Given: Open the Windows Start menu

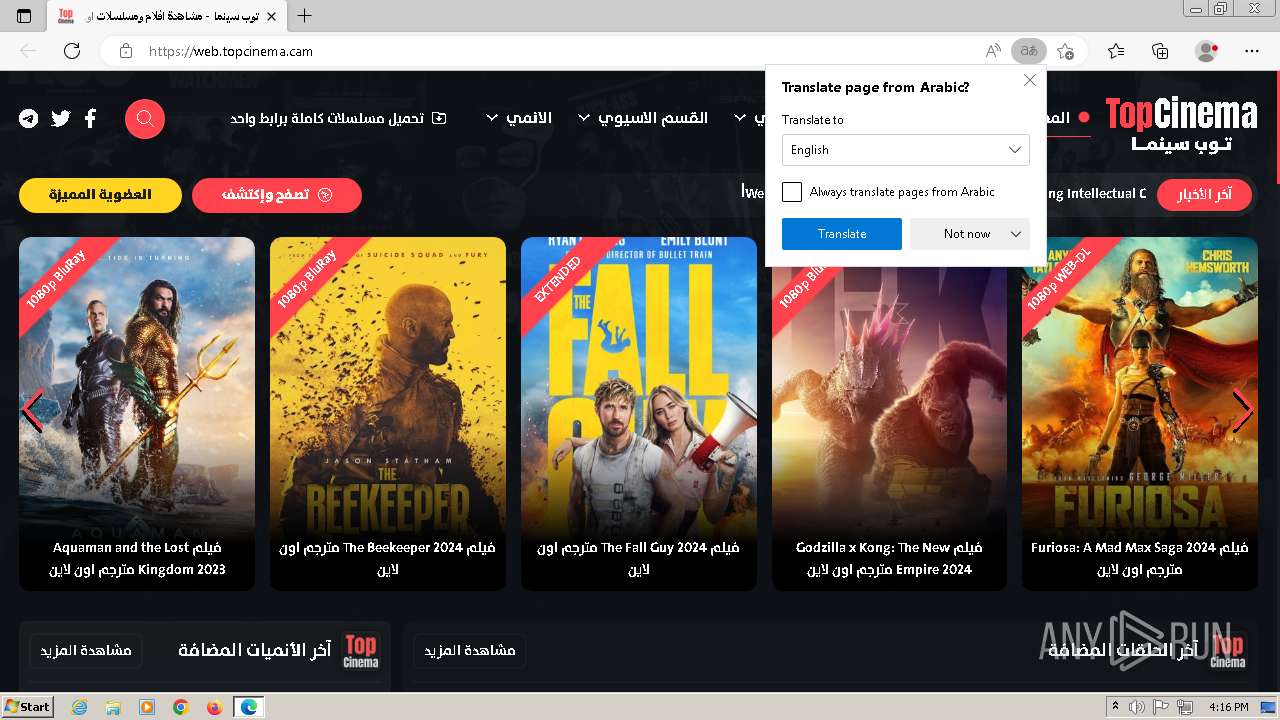Looking at the screenshot, I should (27, 707).
